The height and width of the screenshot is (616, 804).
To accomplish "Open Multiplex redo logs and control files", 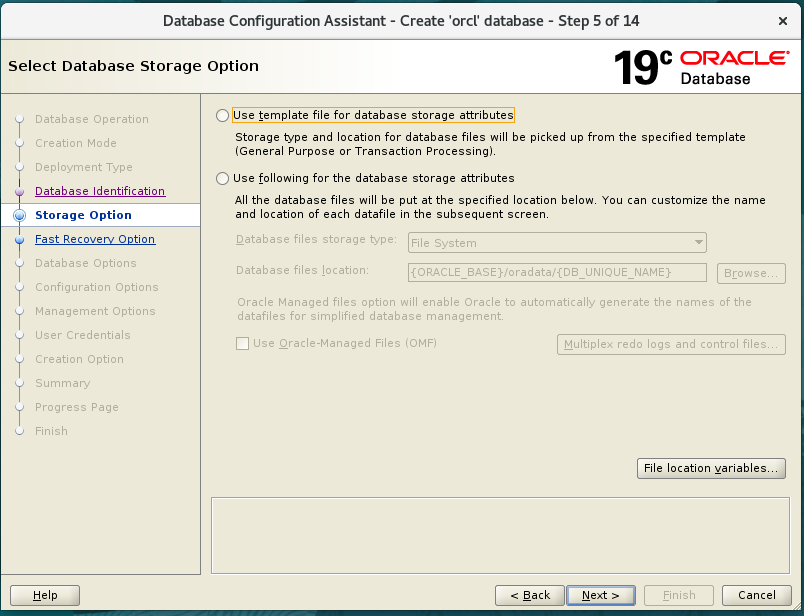I will (671, 344).
